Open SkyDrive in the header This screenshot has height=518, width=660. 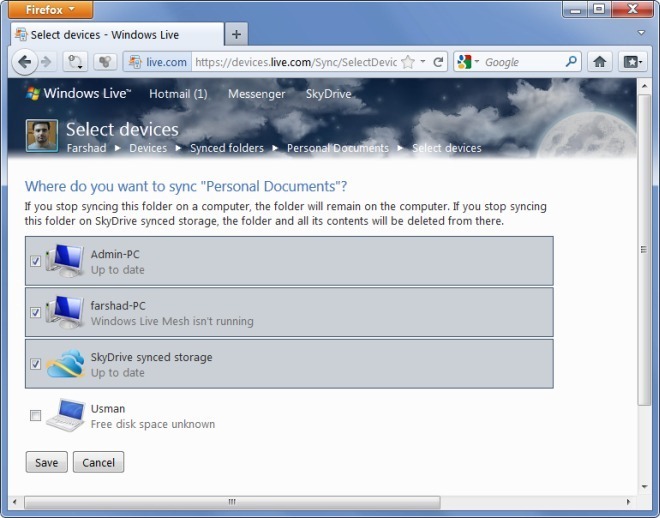[x=328, y=93]
